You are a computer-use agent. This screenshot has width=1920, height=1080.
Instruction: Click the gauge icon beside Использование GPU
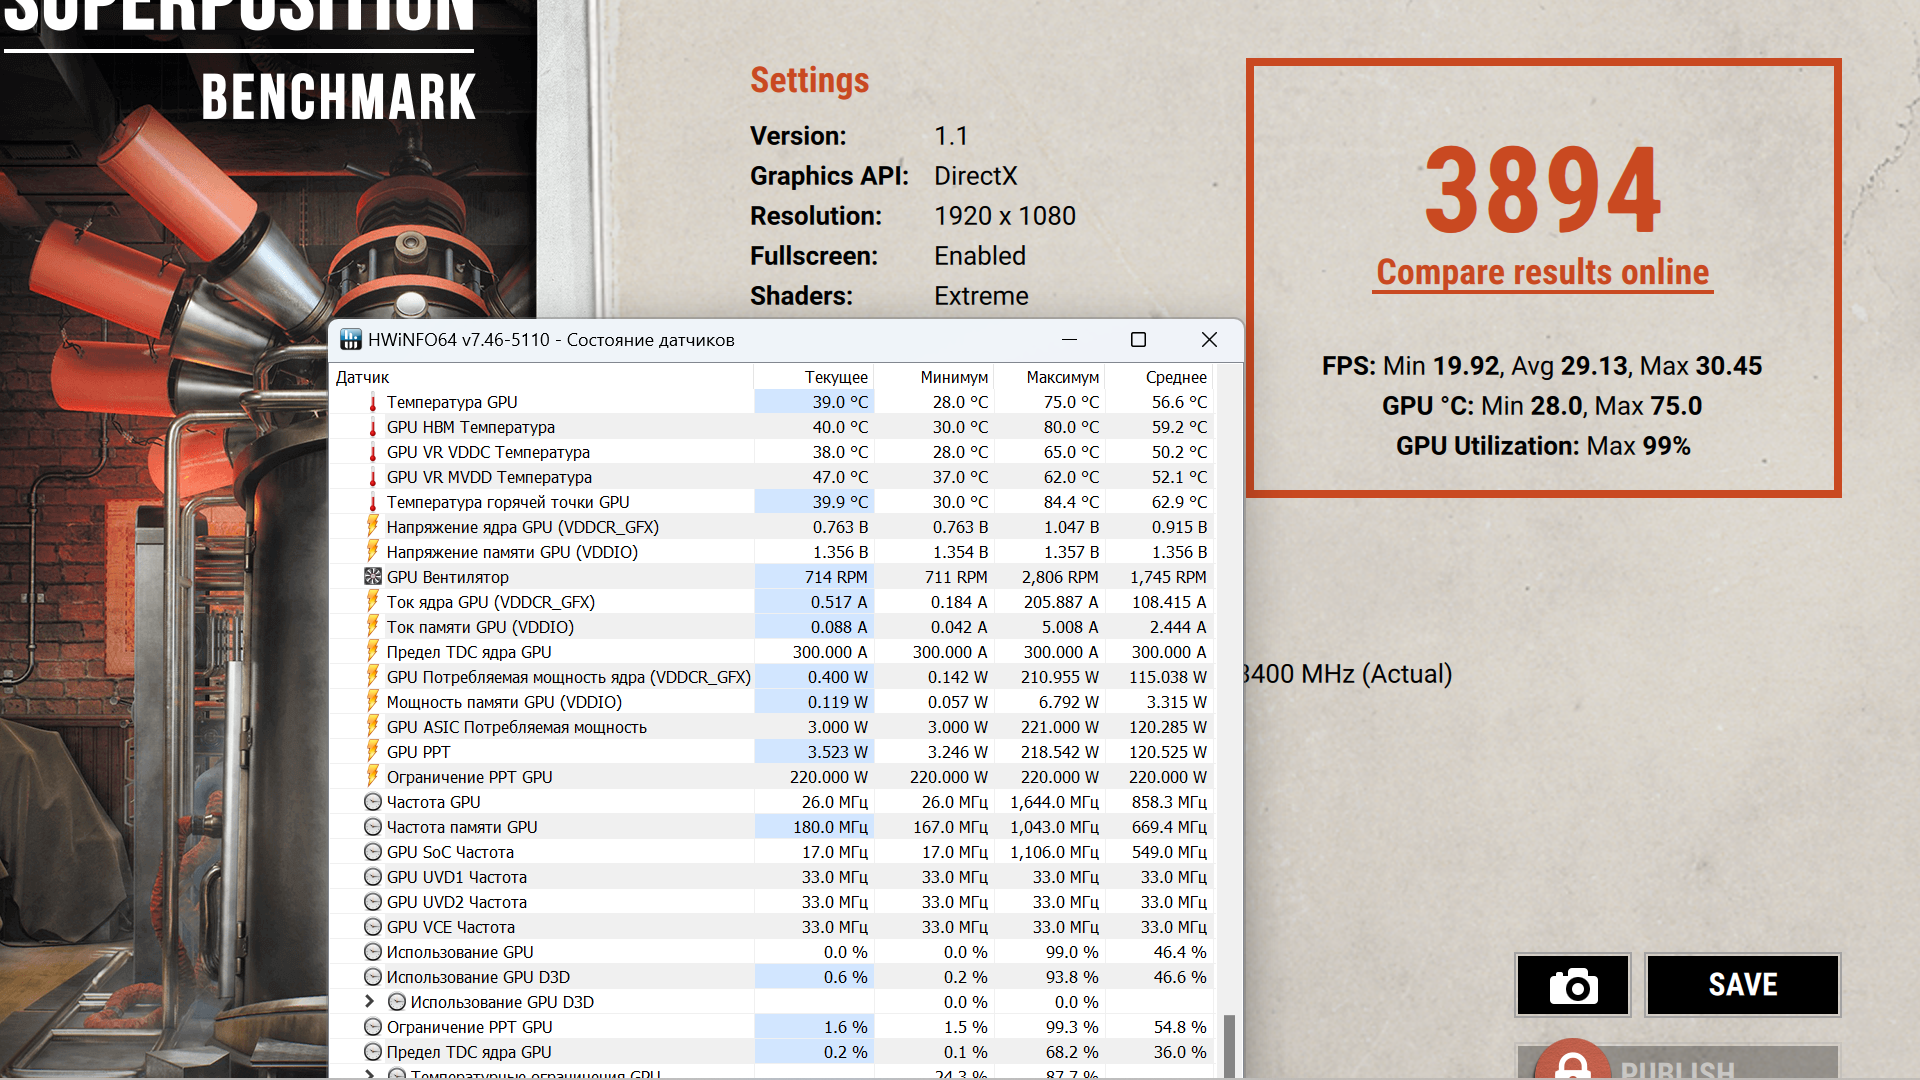373,952
